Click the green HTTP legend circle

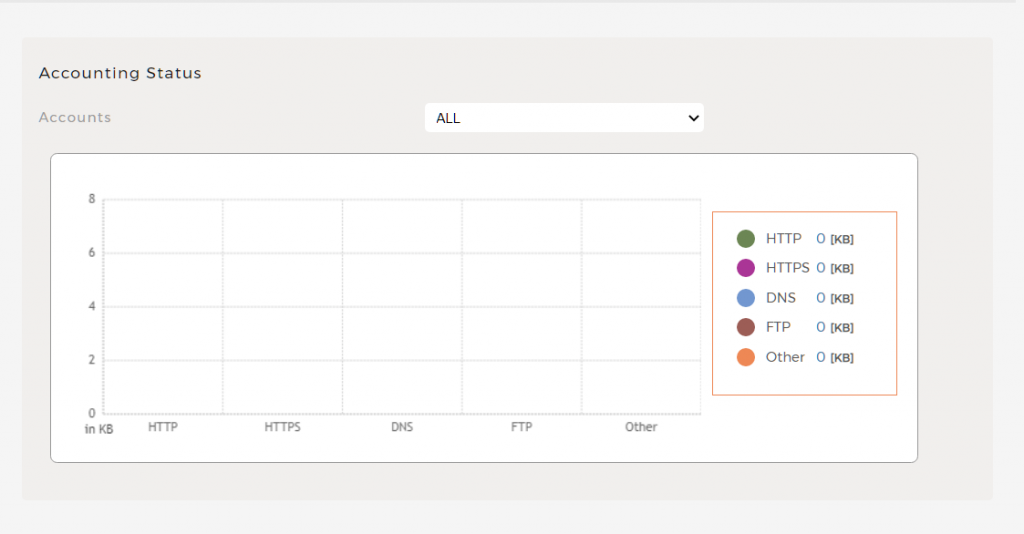[745, 239]
